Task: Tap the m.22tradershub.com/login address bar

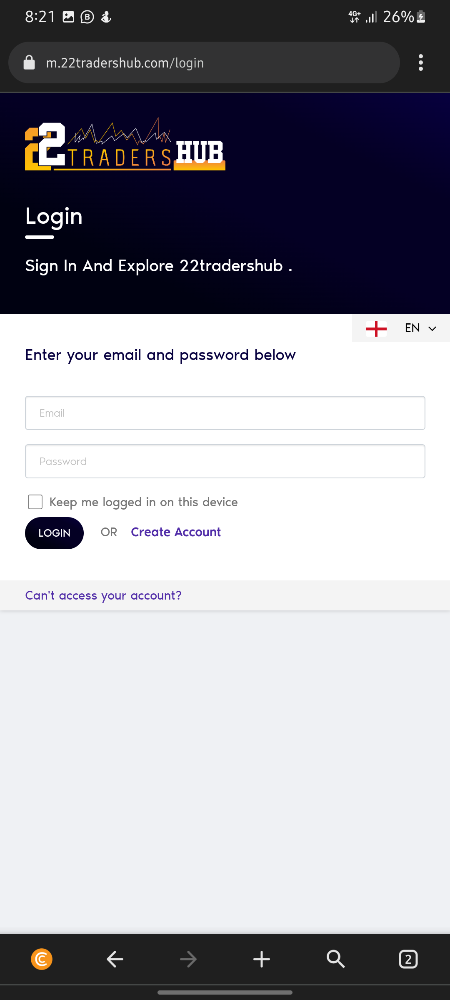Action: point(204,62)
